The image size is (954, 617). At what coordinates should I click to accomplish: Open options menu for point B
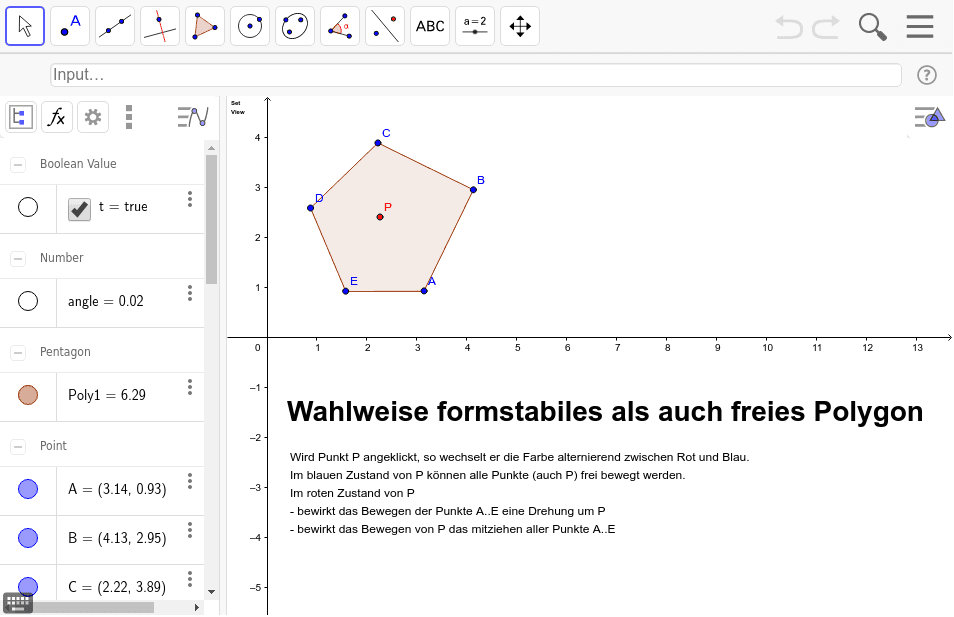point(190,530)
